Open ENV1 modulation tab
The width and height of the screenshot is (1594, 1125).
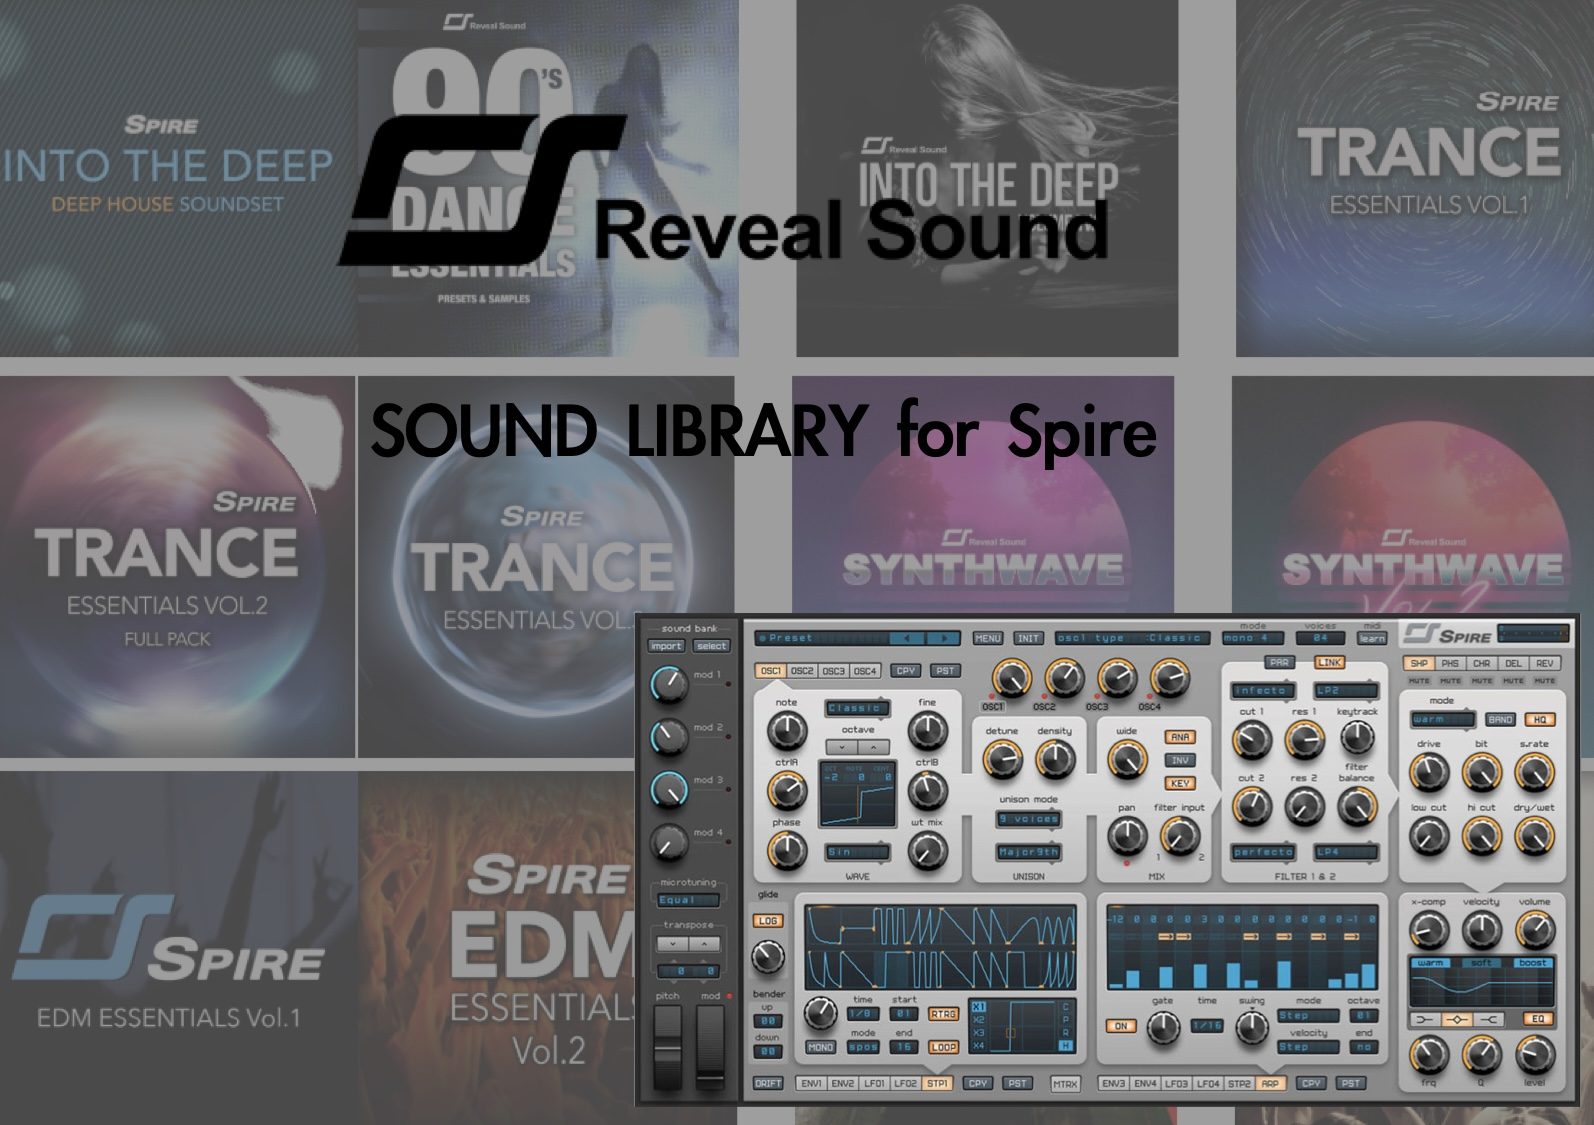(x=811, y=1083)
